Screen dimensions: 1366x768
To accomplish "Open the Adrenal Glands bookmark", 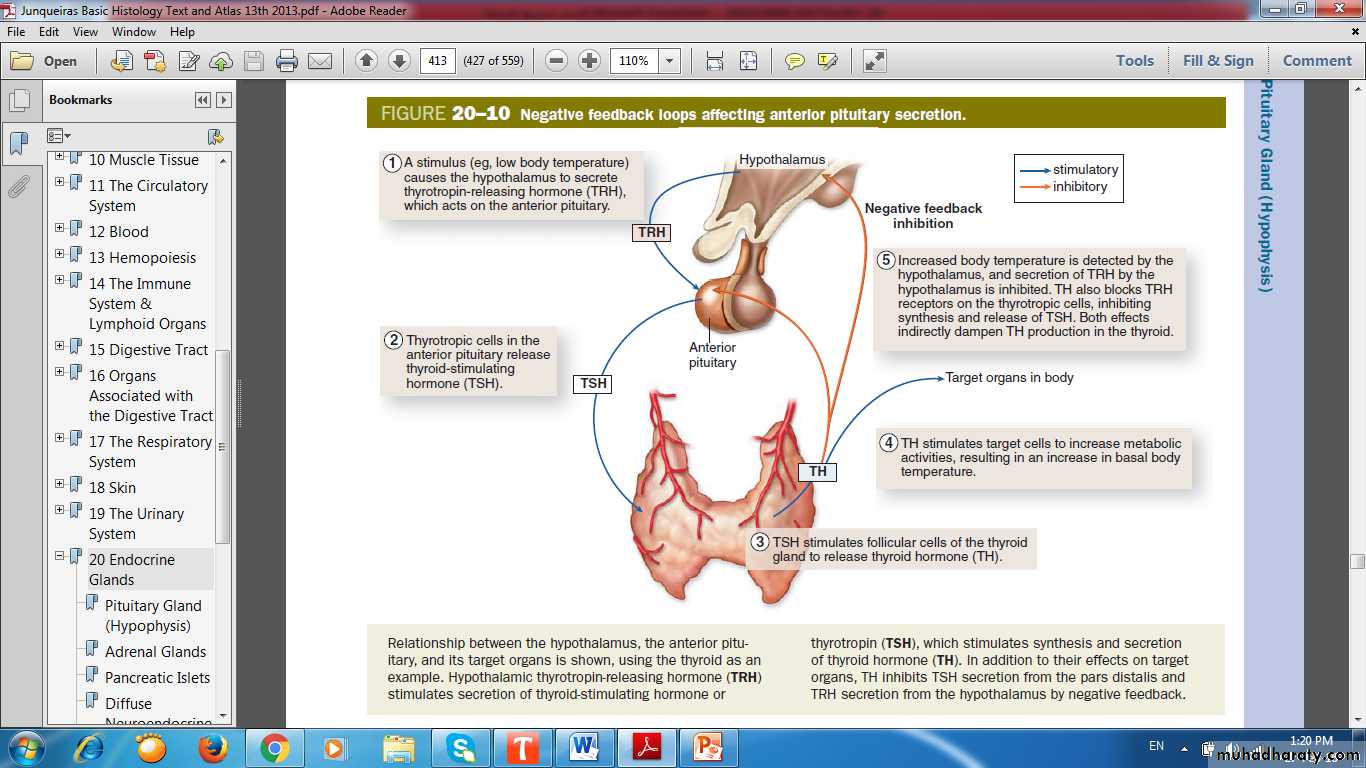I will [155, 652].
